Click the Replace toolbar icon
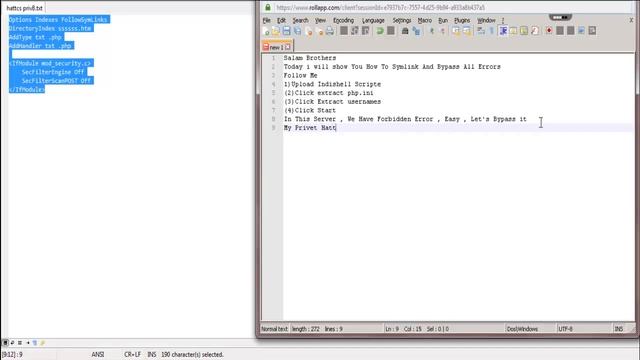 pyautogui.click(x=416, y=31)
